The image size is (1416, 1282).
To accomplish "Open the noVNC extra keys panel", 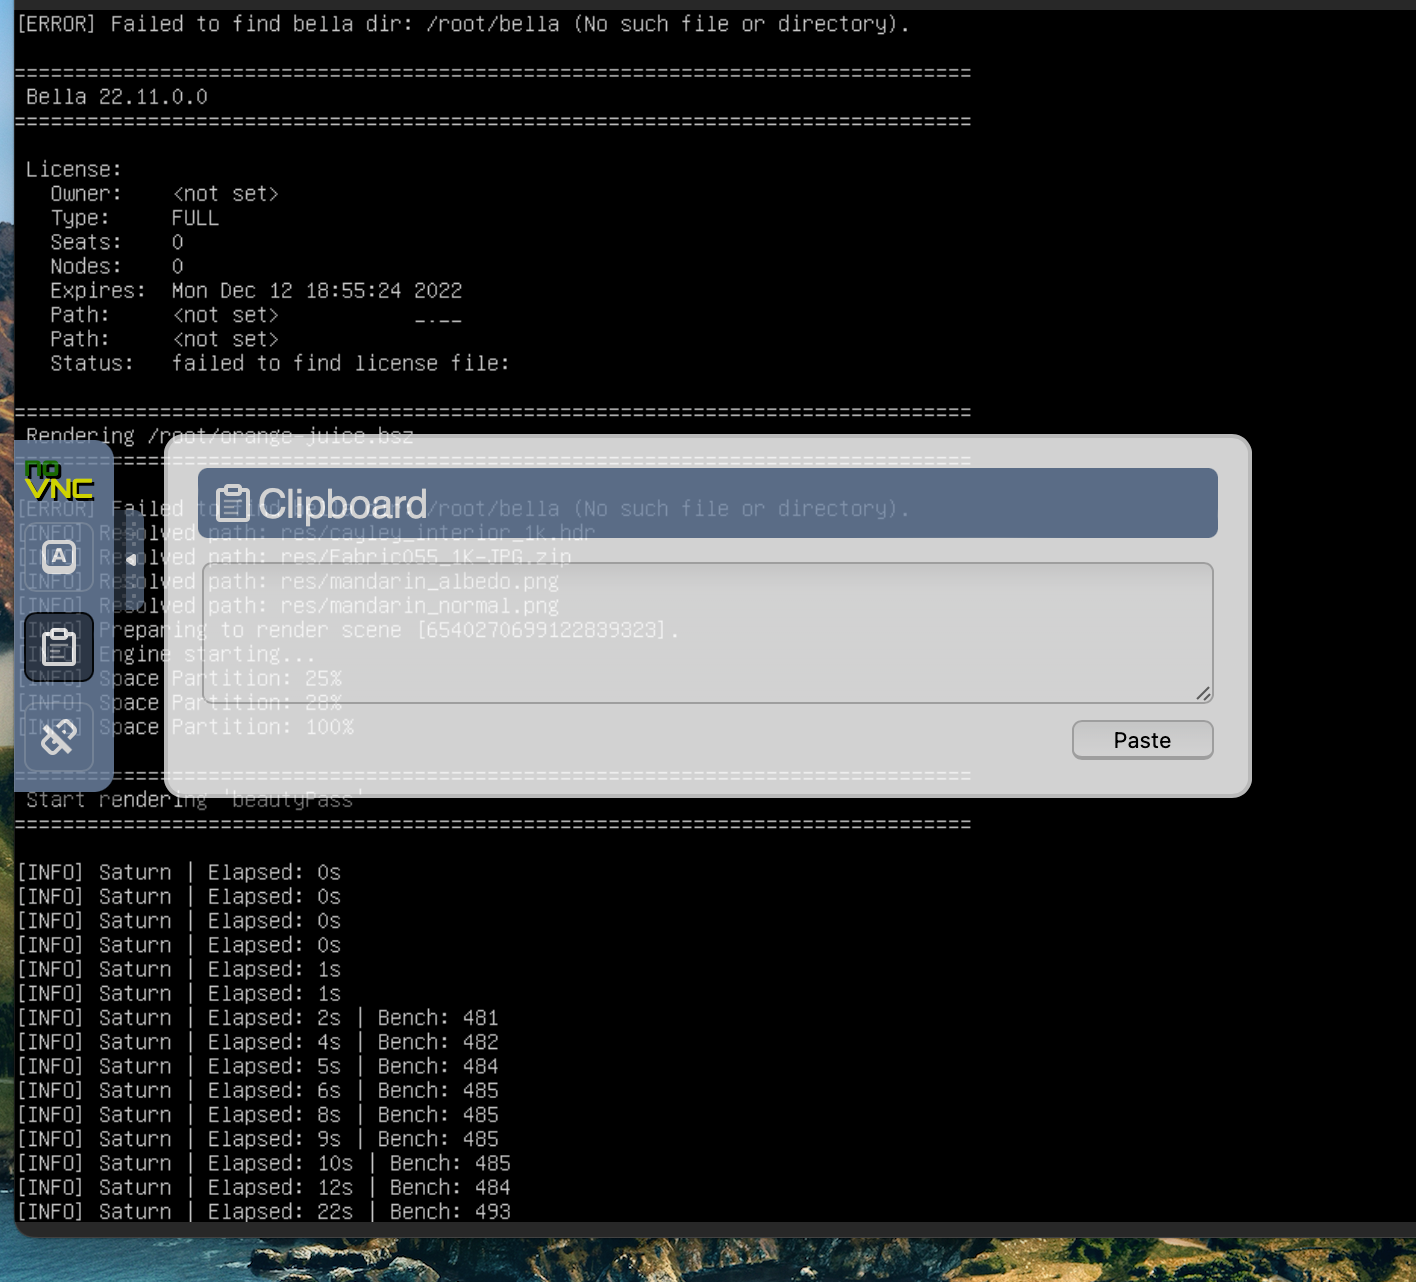I will pyautogui.click(x=59, y=557).
